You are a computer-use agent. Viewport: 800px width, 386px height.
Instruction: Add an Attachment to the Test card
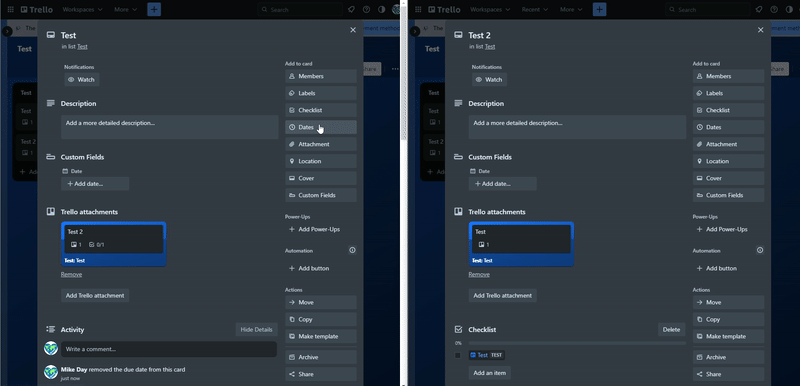pyautogui.click(x=321, y=144)
